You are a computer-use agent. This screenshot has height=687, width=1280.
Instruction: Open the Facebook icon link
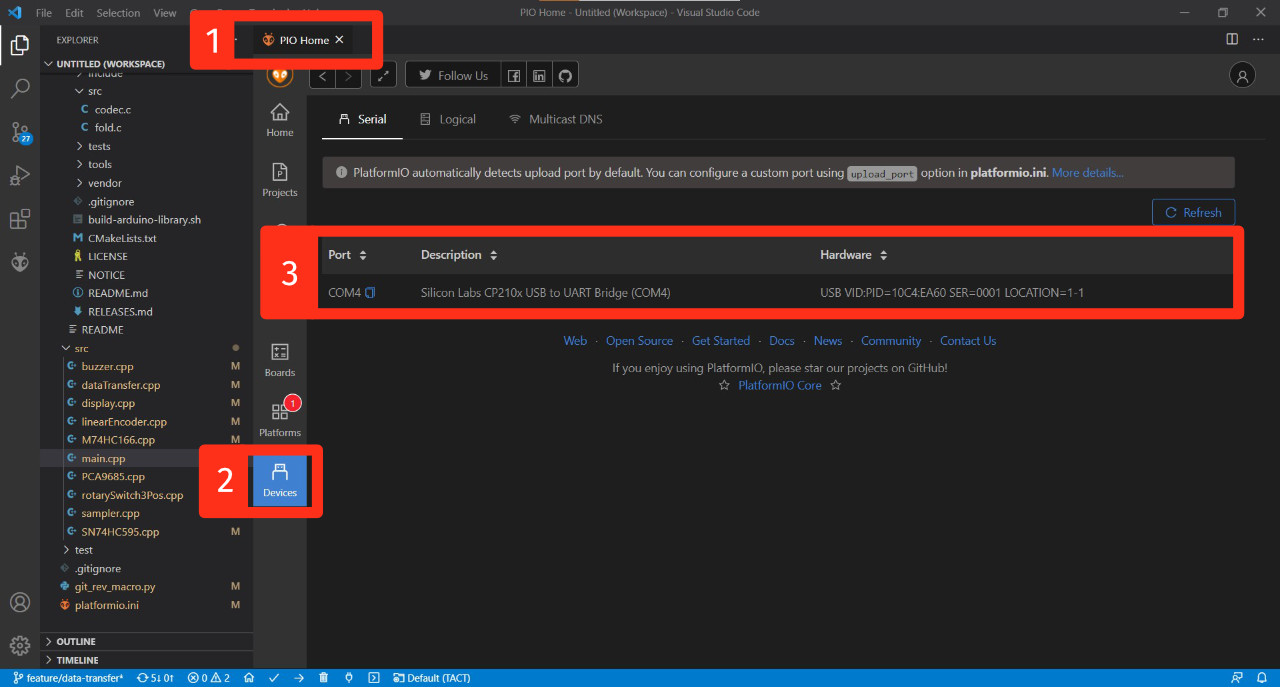tap(513, 76)
